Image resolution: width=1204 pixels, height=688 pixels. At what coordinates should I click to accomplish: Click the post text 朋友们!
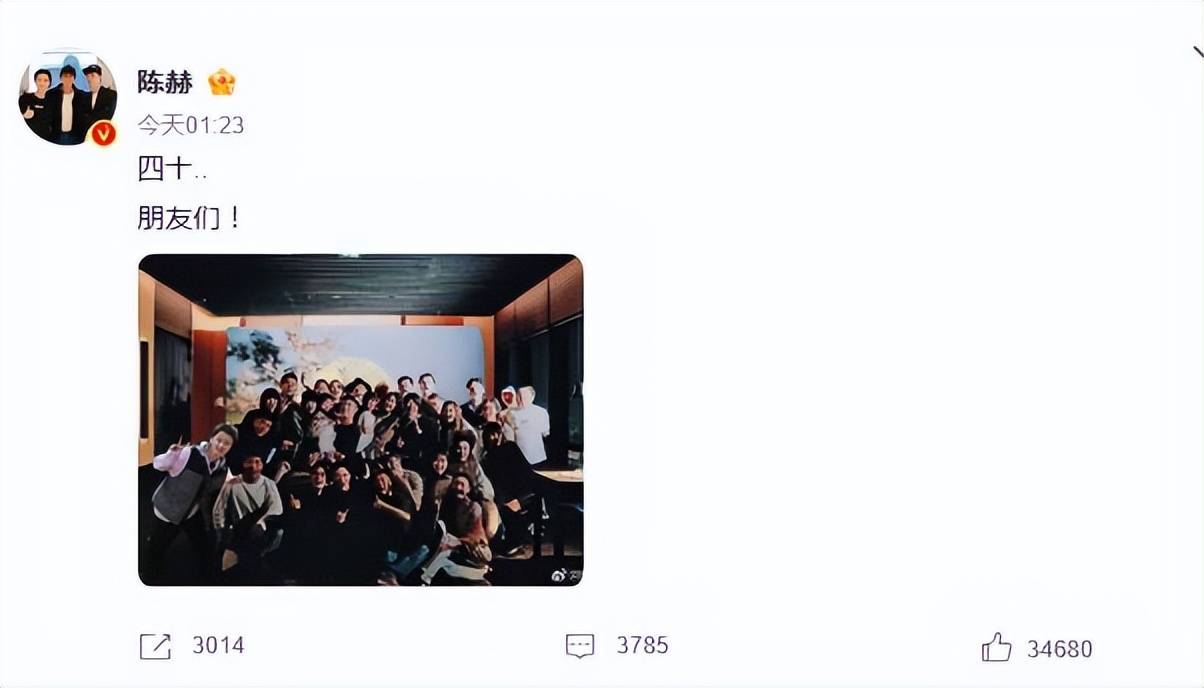point(189,218)
